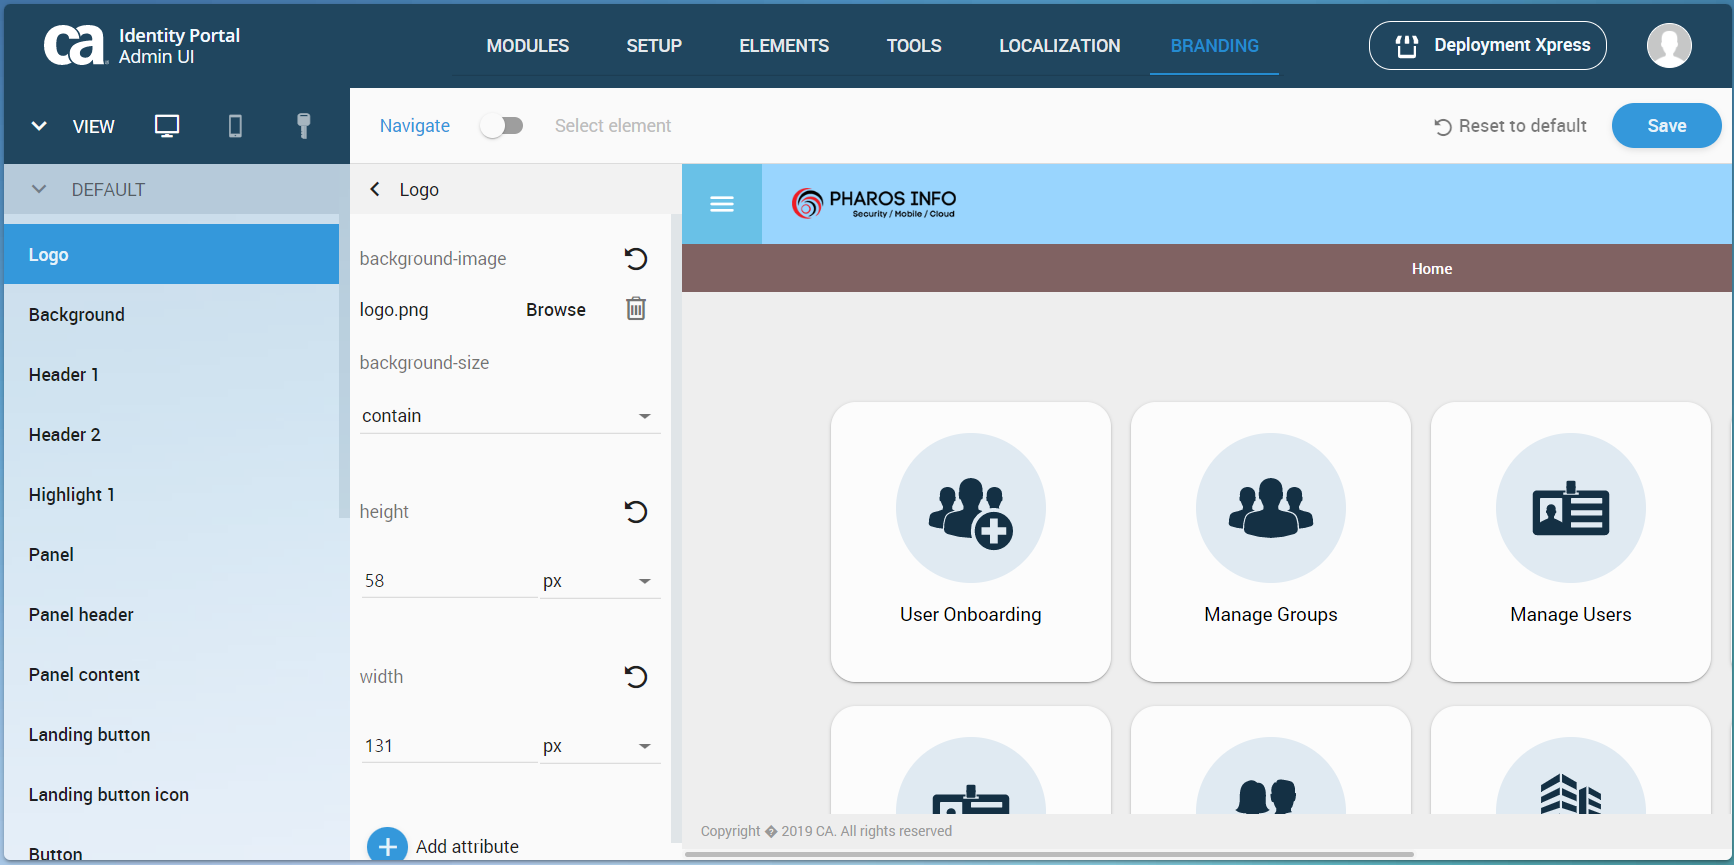Click Navigate mode label
This screenshot has width=1734, height=865.
(x=415, y=126)
